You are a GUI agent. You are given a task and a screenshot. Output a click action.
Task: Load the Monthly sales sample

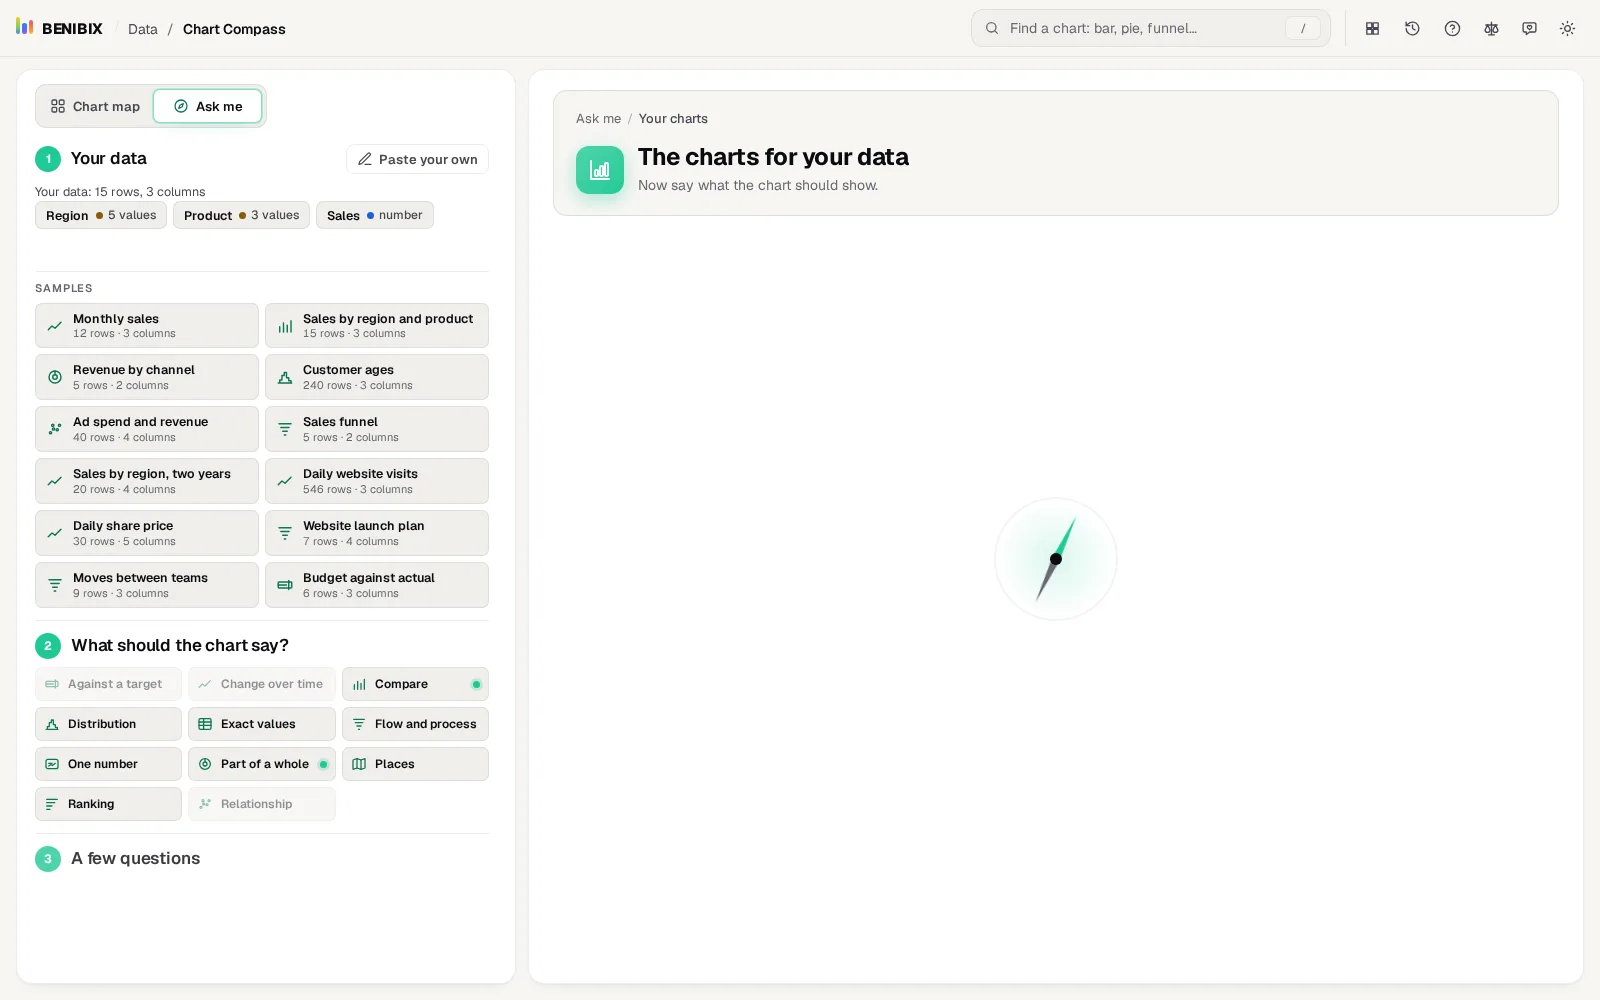click(147, 326)
